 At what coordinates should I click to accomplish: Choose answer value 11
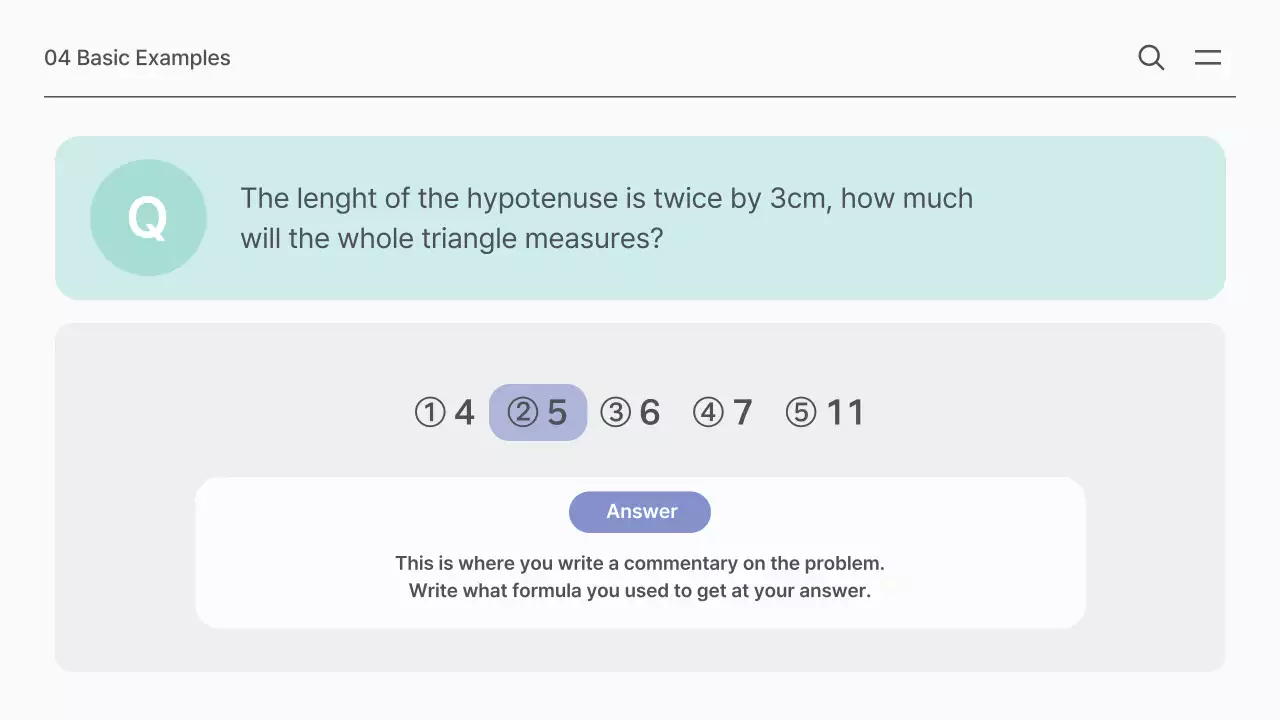pos(845,412)
